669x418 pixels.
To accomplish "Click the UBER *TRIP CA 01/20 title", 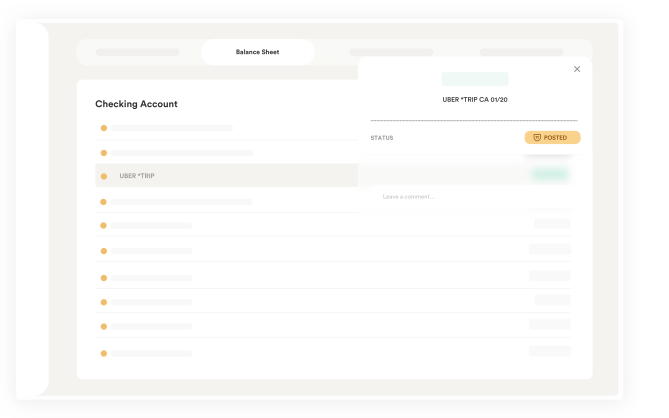I will pos(475,99).
